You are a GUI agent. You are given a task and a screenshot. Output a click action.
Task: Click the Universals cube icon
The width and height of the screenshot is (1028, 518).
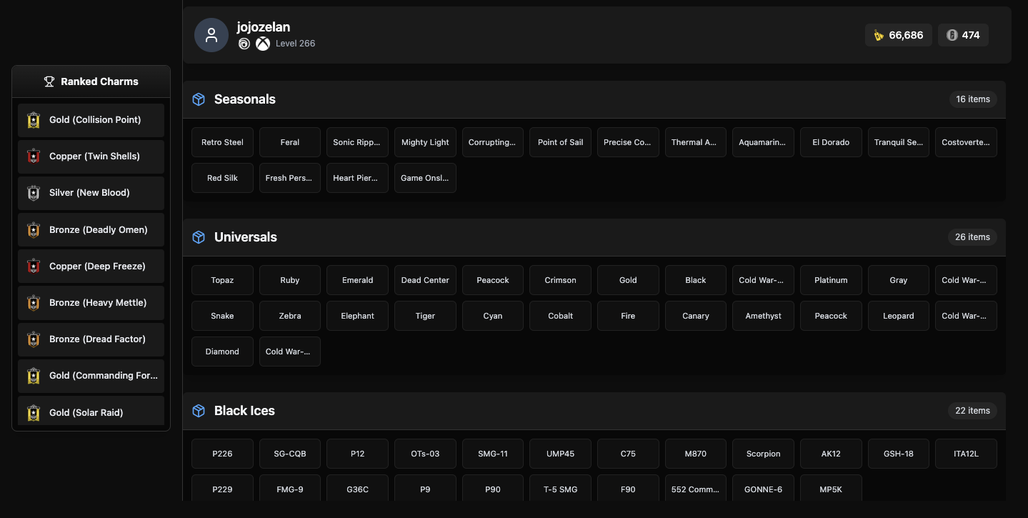[199, 237]
